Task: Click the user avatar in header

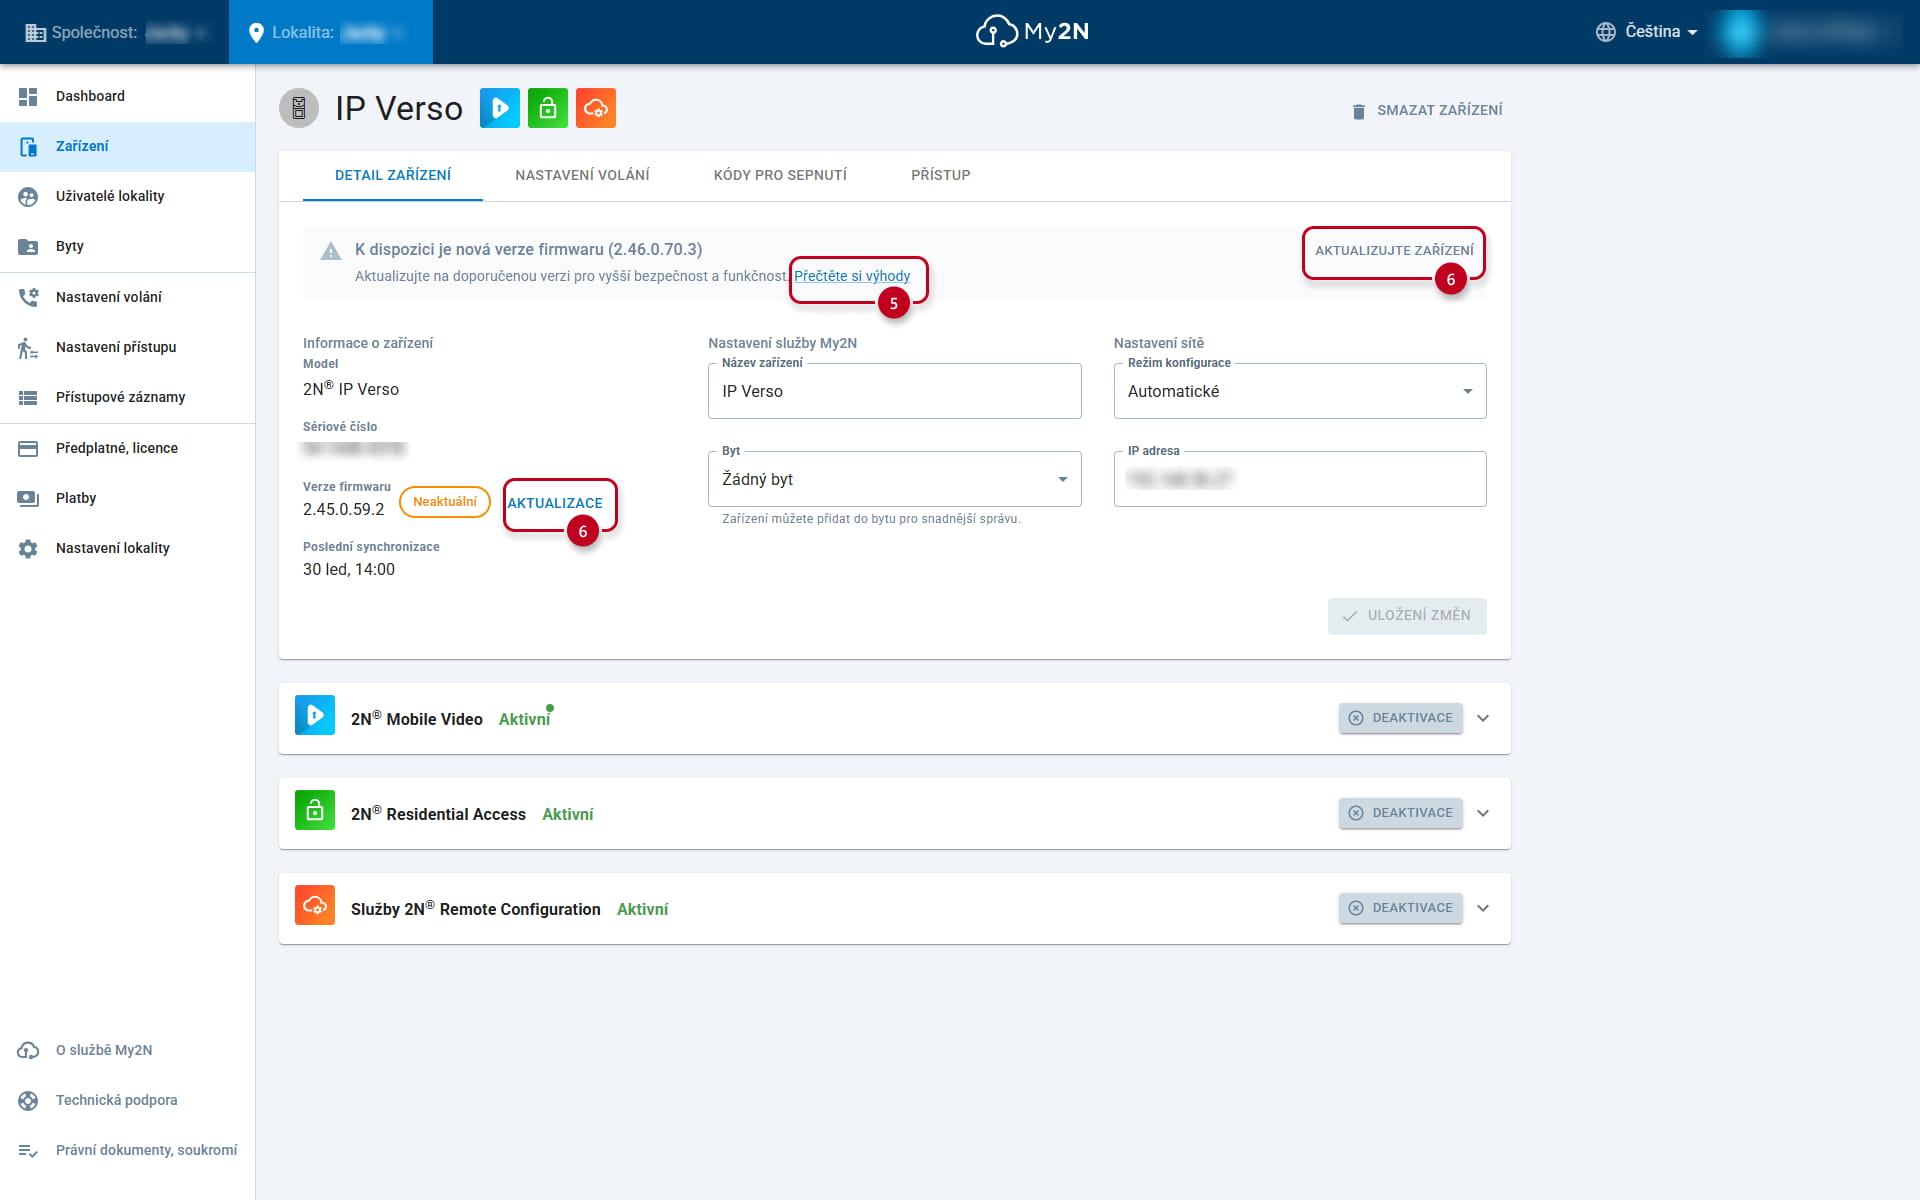Action: (1741, 32)
